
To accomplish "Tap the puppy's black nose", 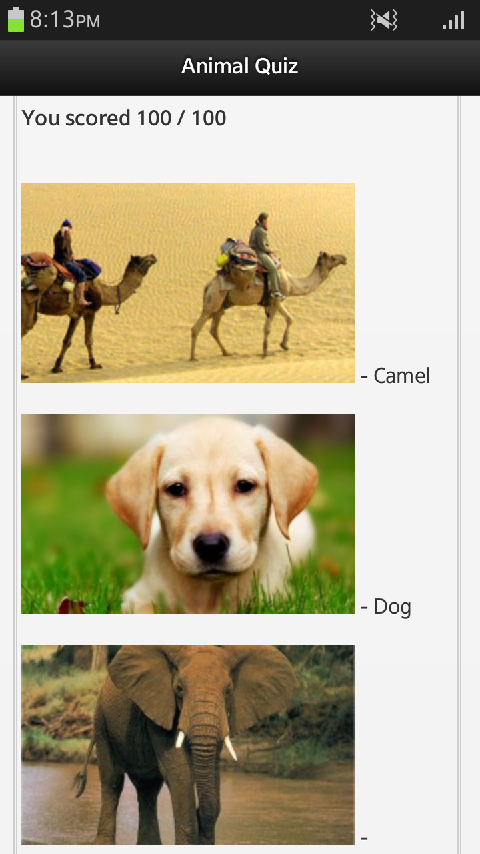I will (x=211, y=547).
